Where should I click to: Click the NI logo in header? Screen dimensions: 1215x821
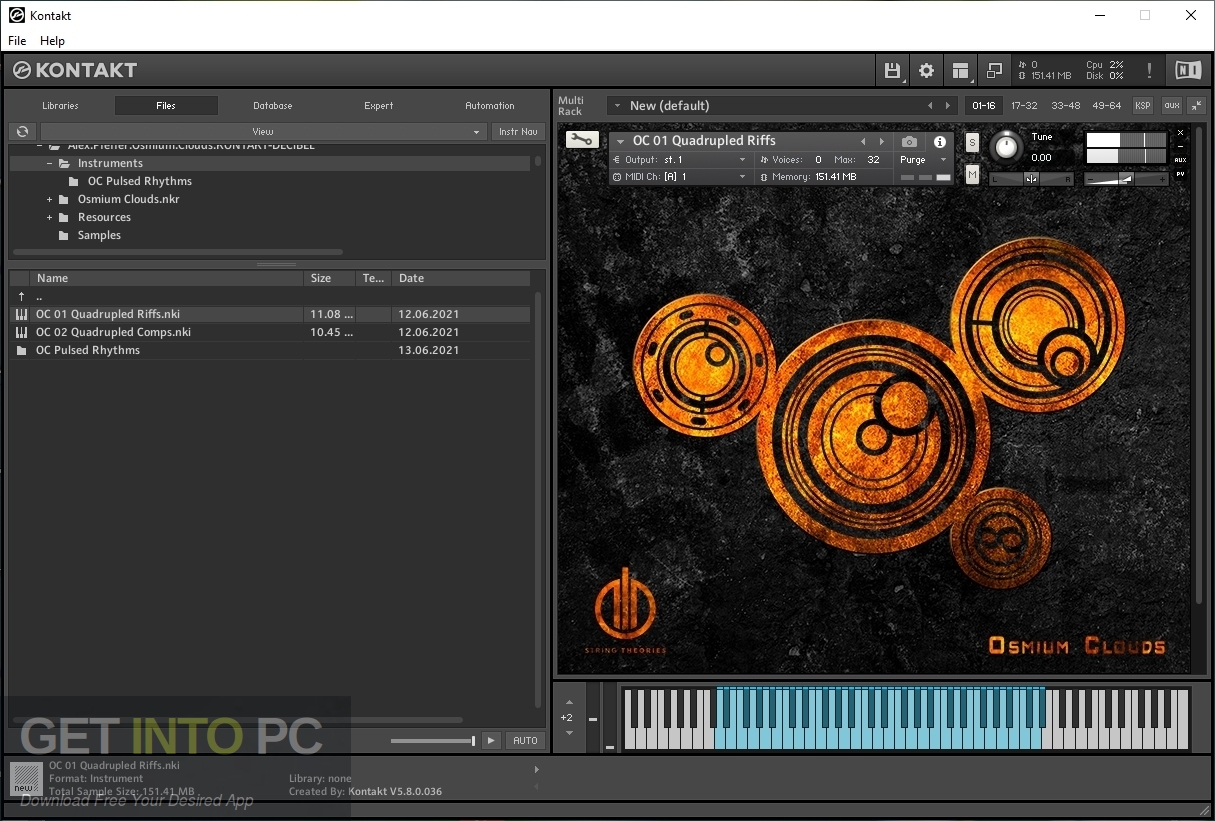pyautogui.click(x=1188, y=70)
